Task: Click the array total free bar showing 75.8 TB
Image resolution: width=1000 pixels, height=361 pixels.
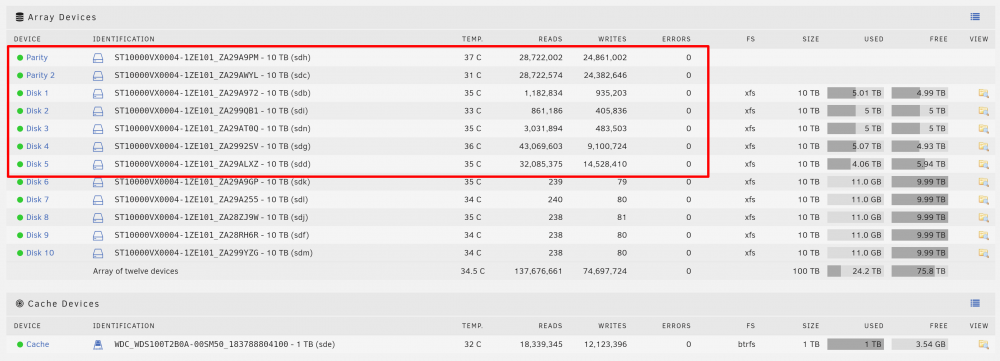Action: 920,271
